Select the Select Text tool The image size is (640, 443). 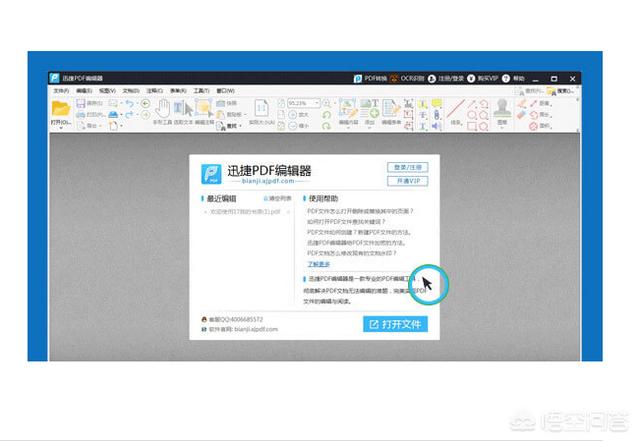coord(183,109)
